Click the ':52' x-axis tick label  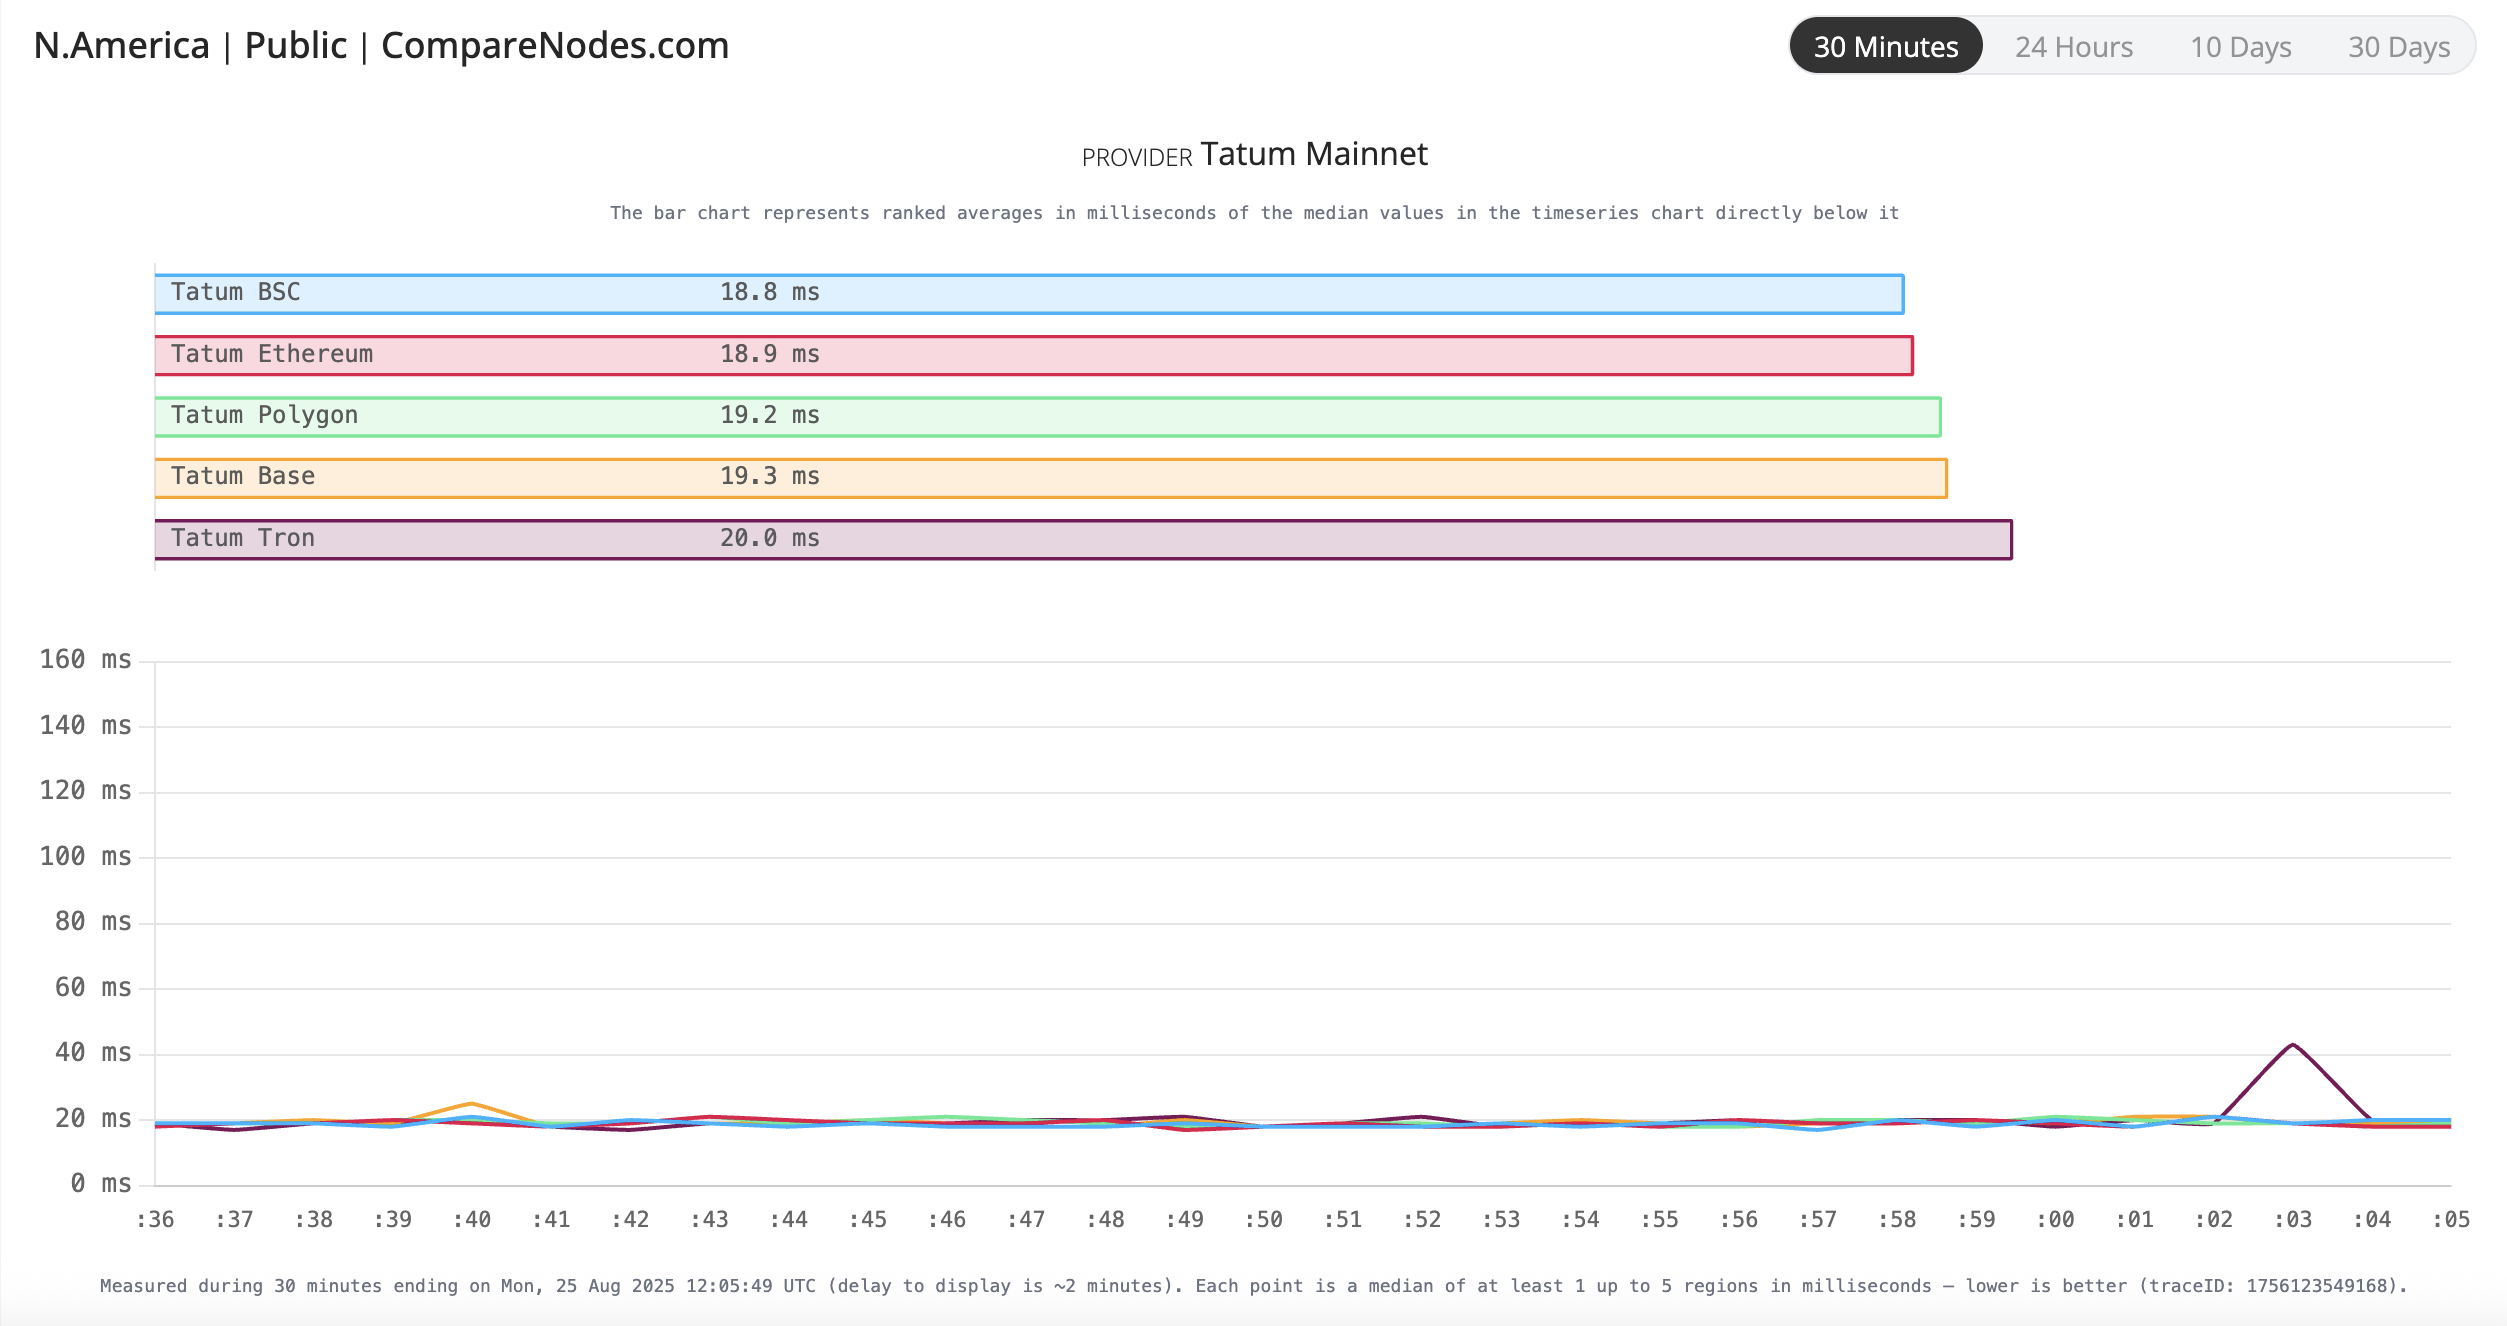[1421, 1220]
